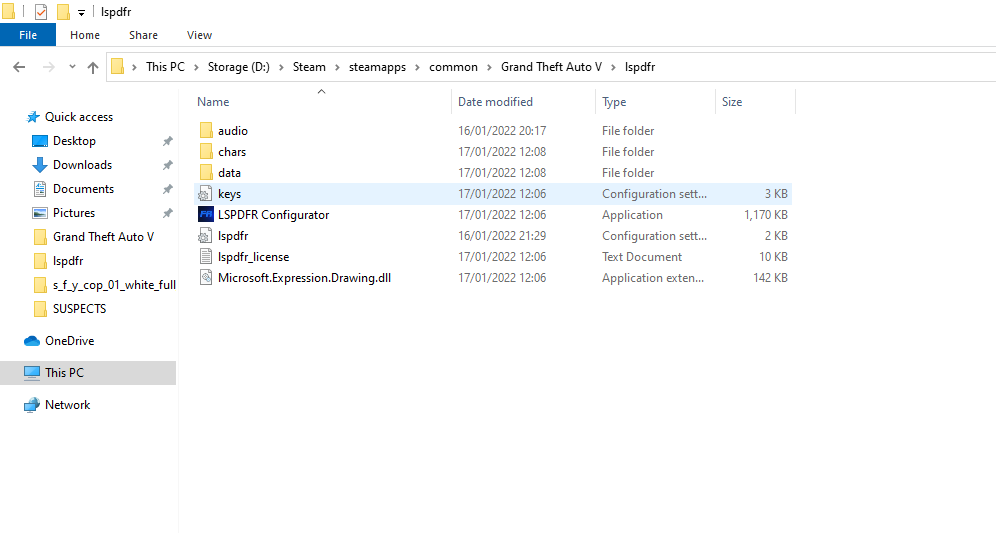Open s_f_y_cop_01_white_full sidebar folder
Viewport: 996px width, 533px height.
114,285
